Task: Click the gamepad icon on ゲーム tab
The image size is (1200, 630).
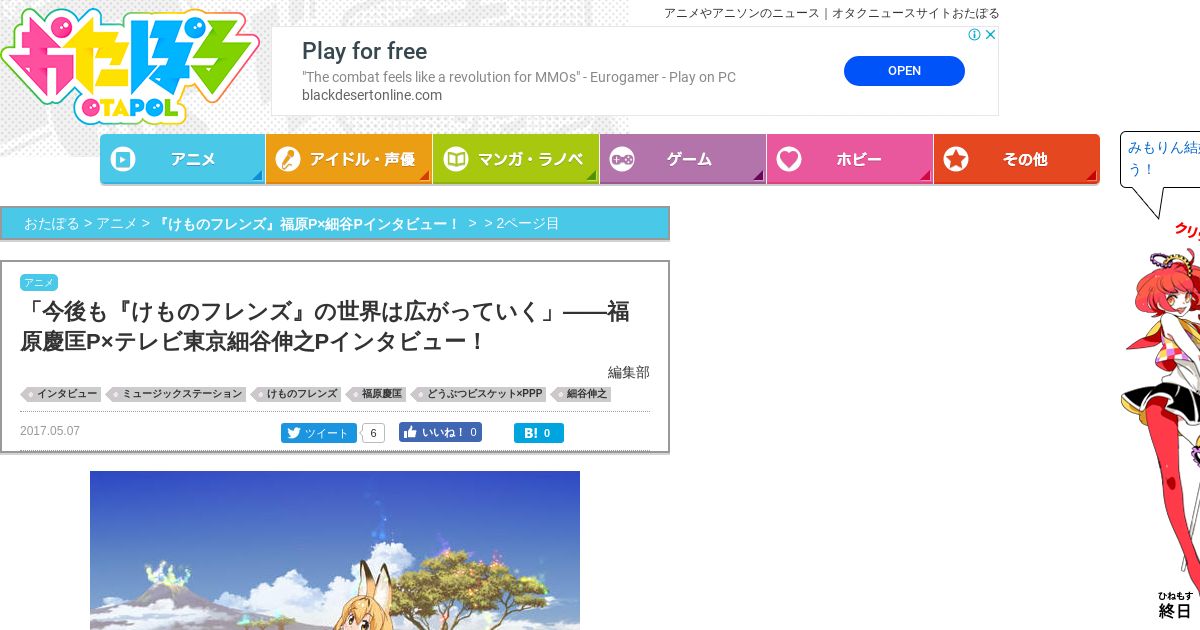Action: pos(622,159)
